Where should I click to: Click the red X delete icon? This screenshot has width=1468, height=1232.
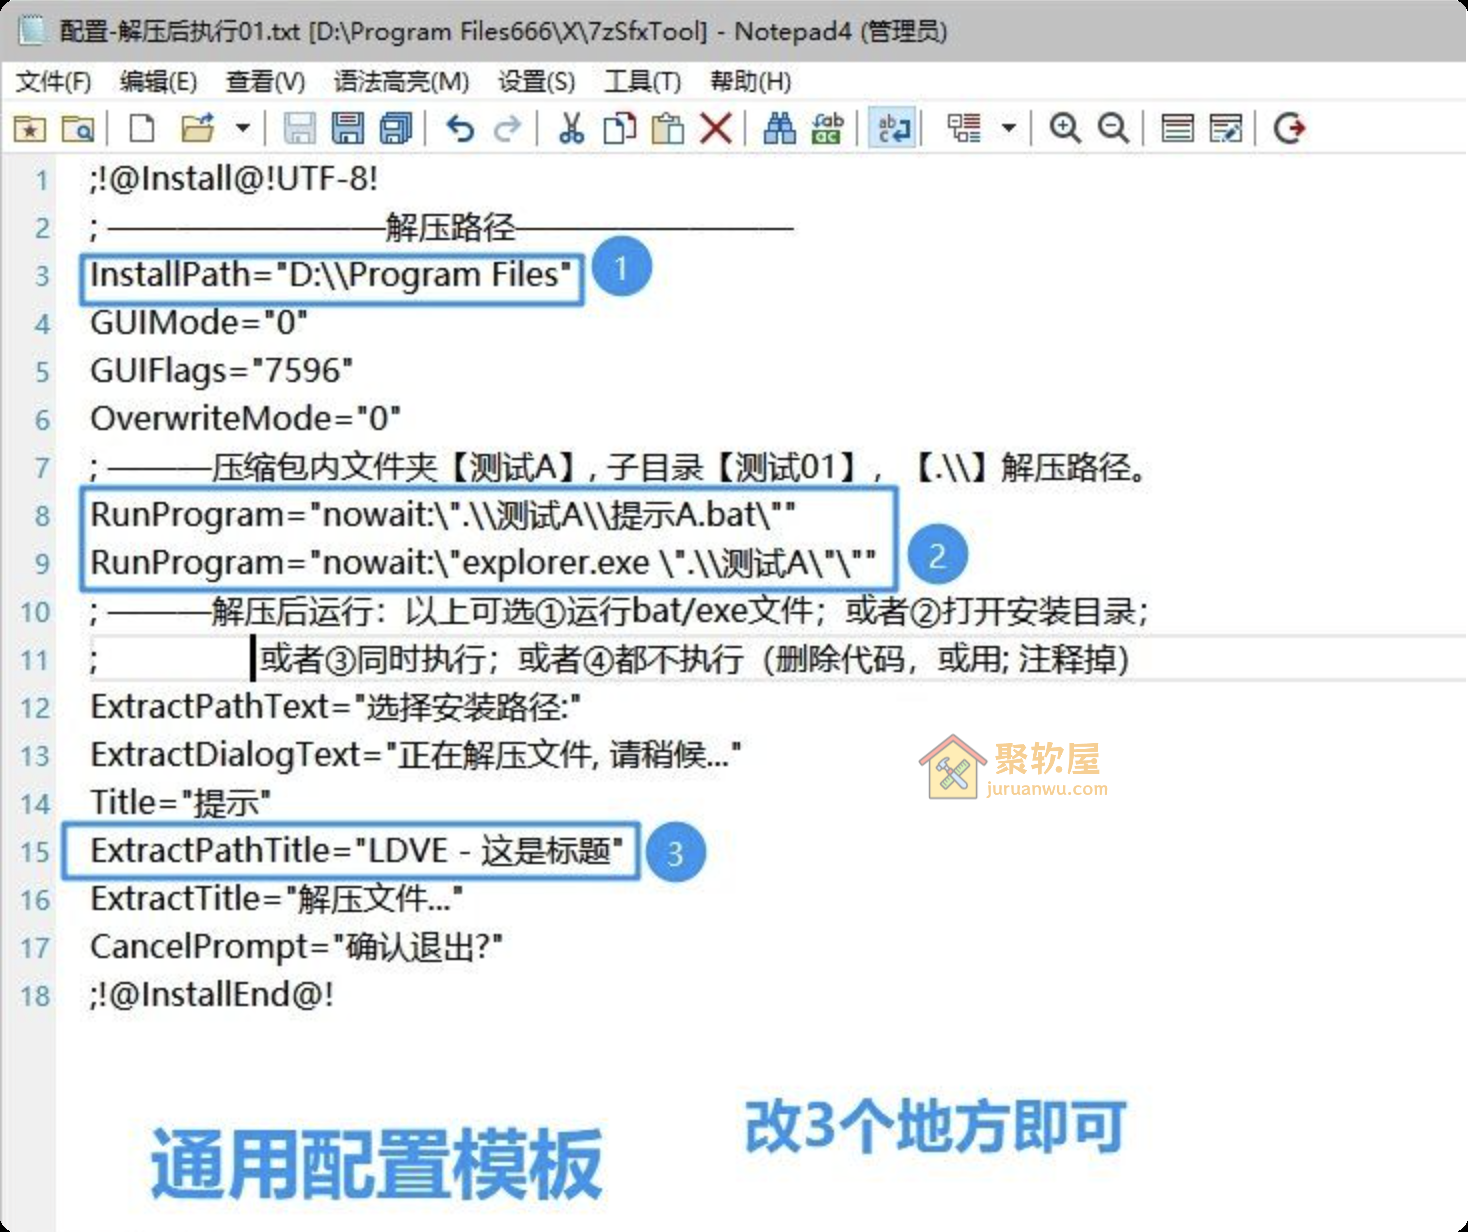pyautogui.click(x=717, y=128)
